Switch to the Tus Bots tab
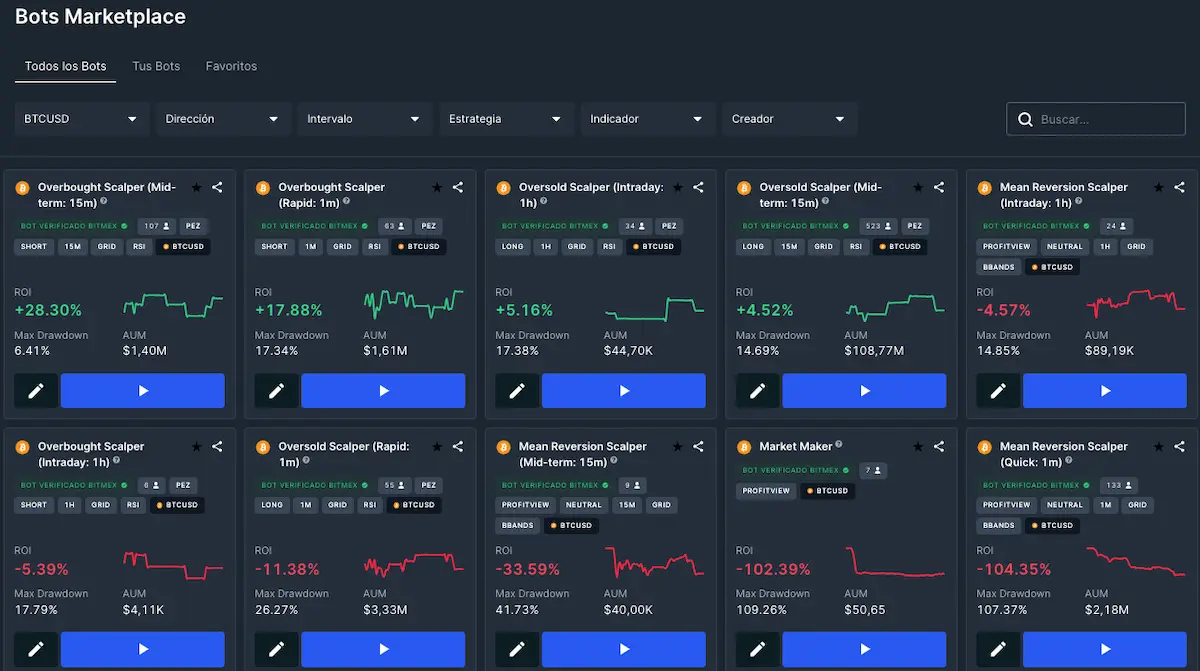Screen dimensions: 1200x671 tap(156, 66)
